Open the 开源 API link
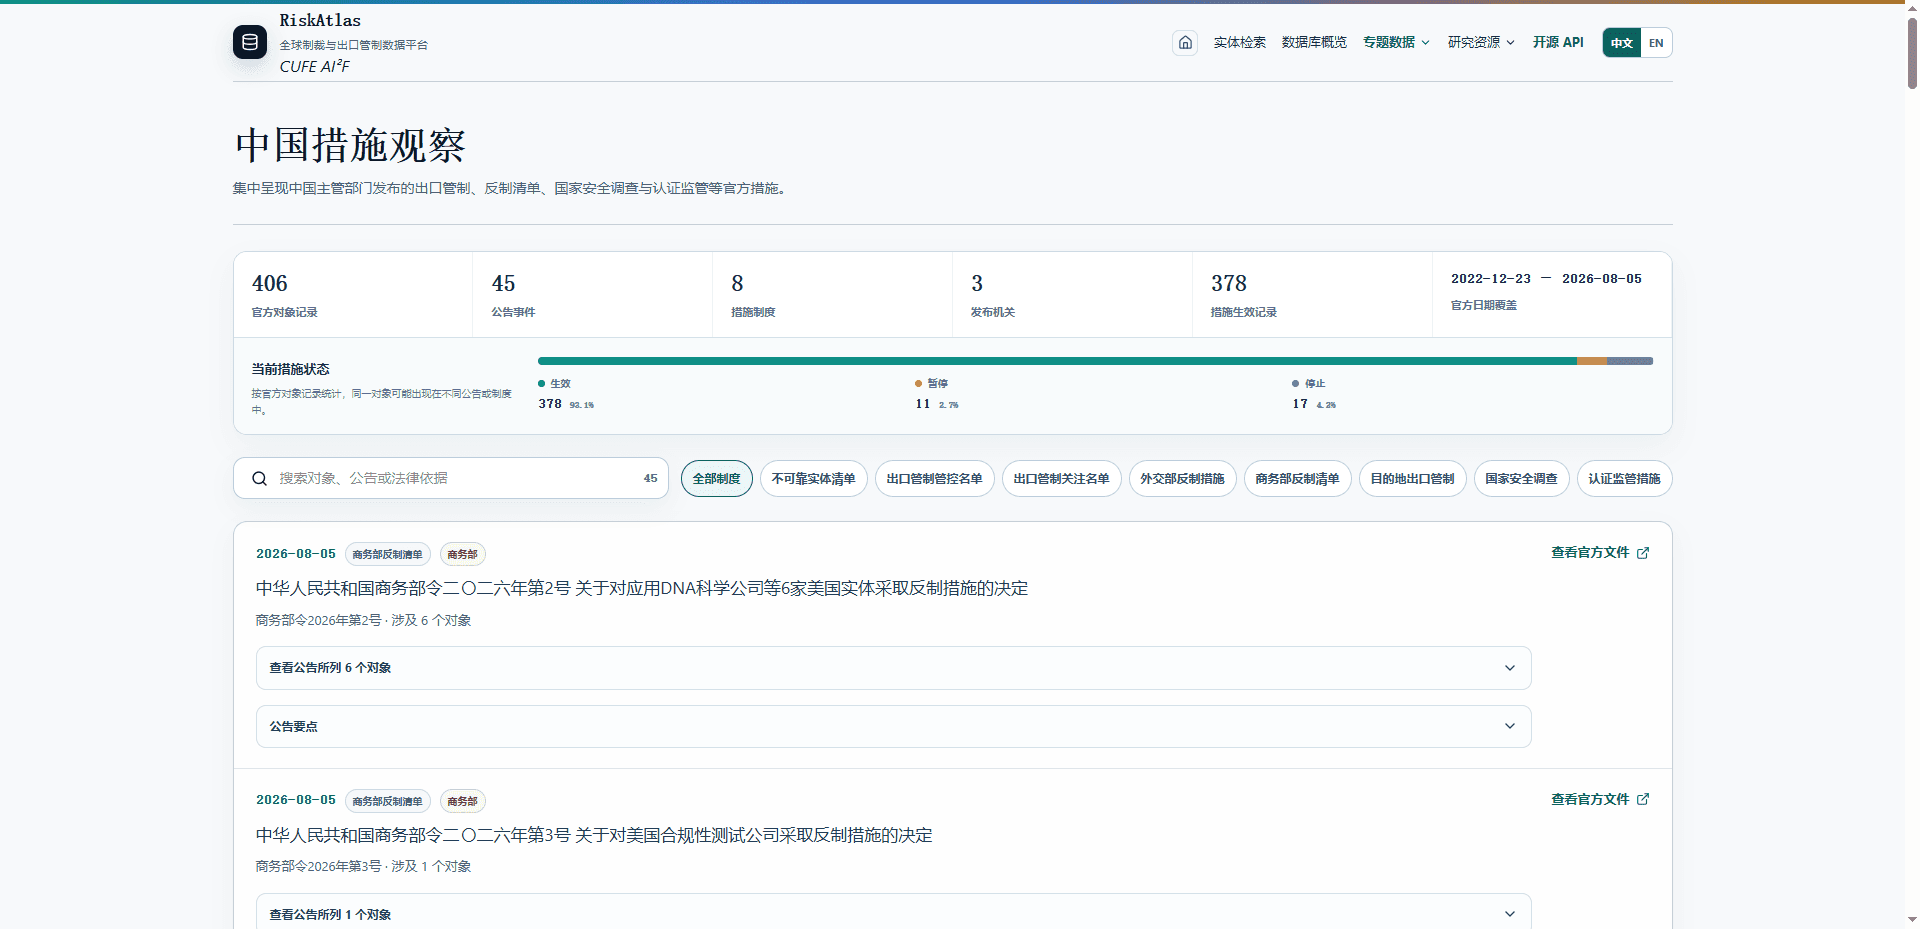The width and height of the screenshot is (1920, 929). pos(1558,42)
